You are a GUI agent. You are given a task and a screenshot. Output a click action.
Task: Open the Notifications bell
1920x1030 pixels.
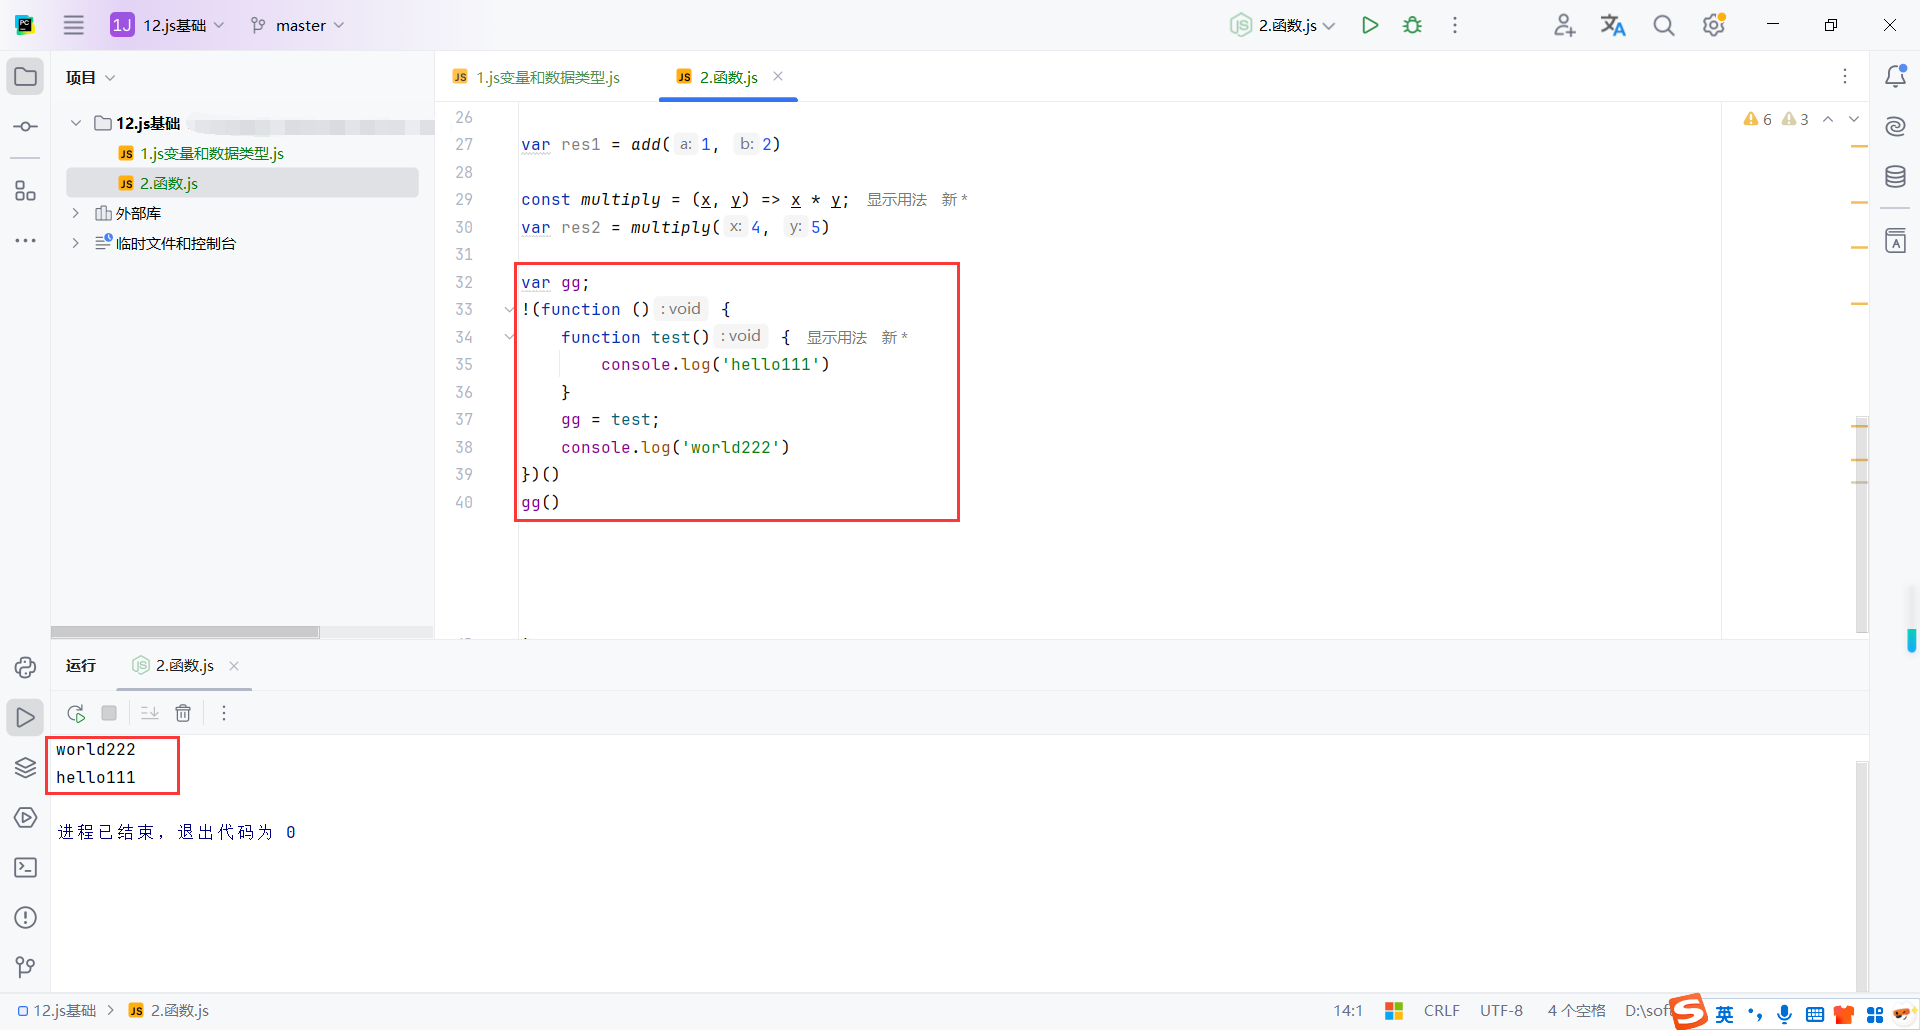(x=1895, y=76)
